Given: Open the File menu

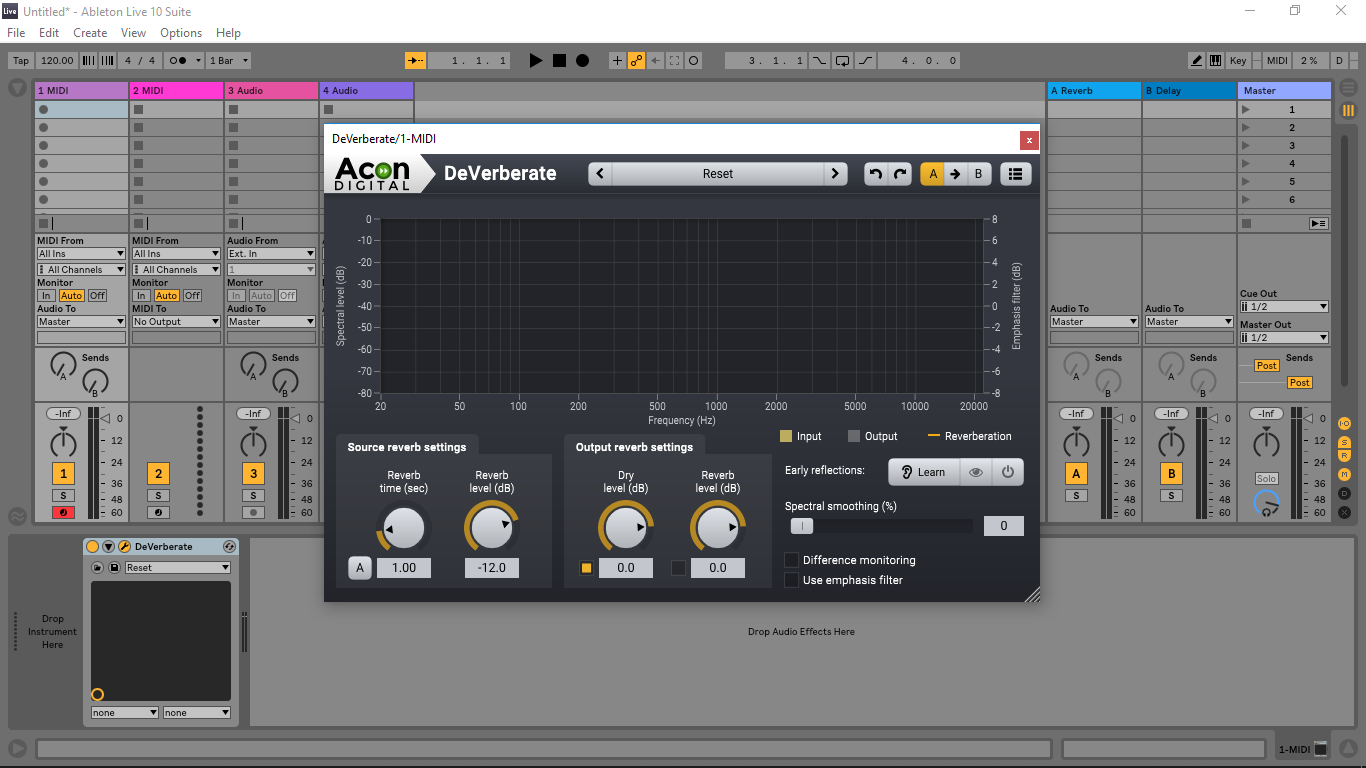Looking at the screenshot, I should 16,33.
